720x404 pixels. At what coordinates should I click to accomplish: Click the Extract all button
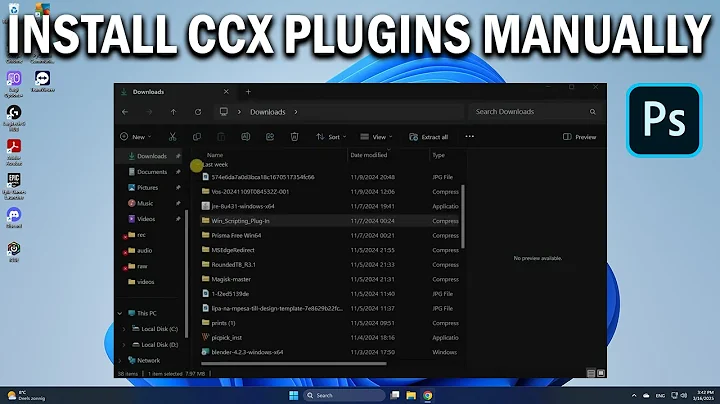428,137
